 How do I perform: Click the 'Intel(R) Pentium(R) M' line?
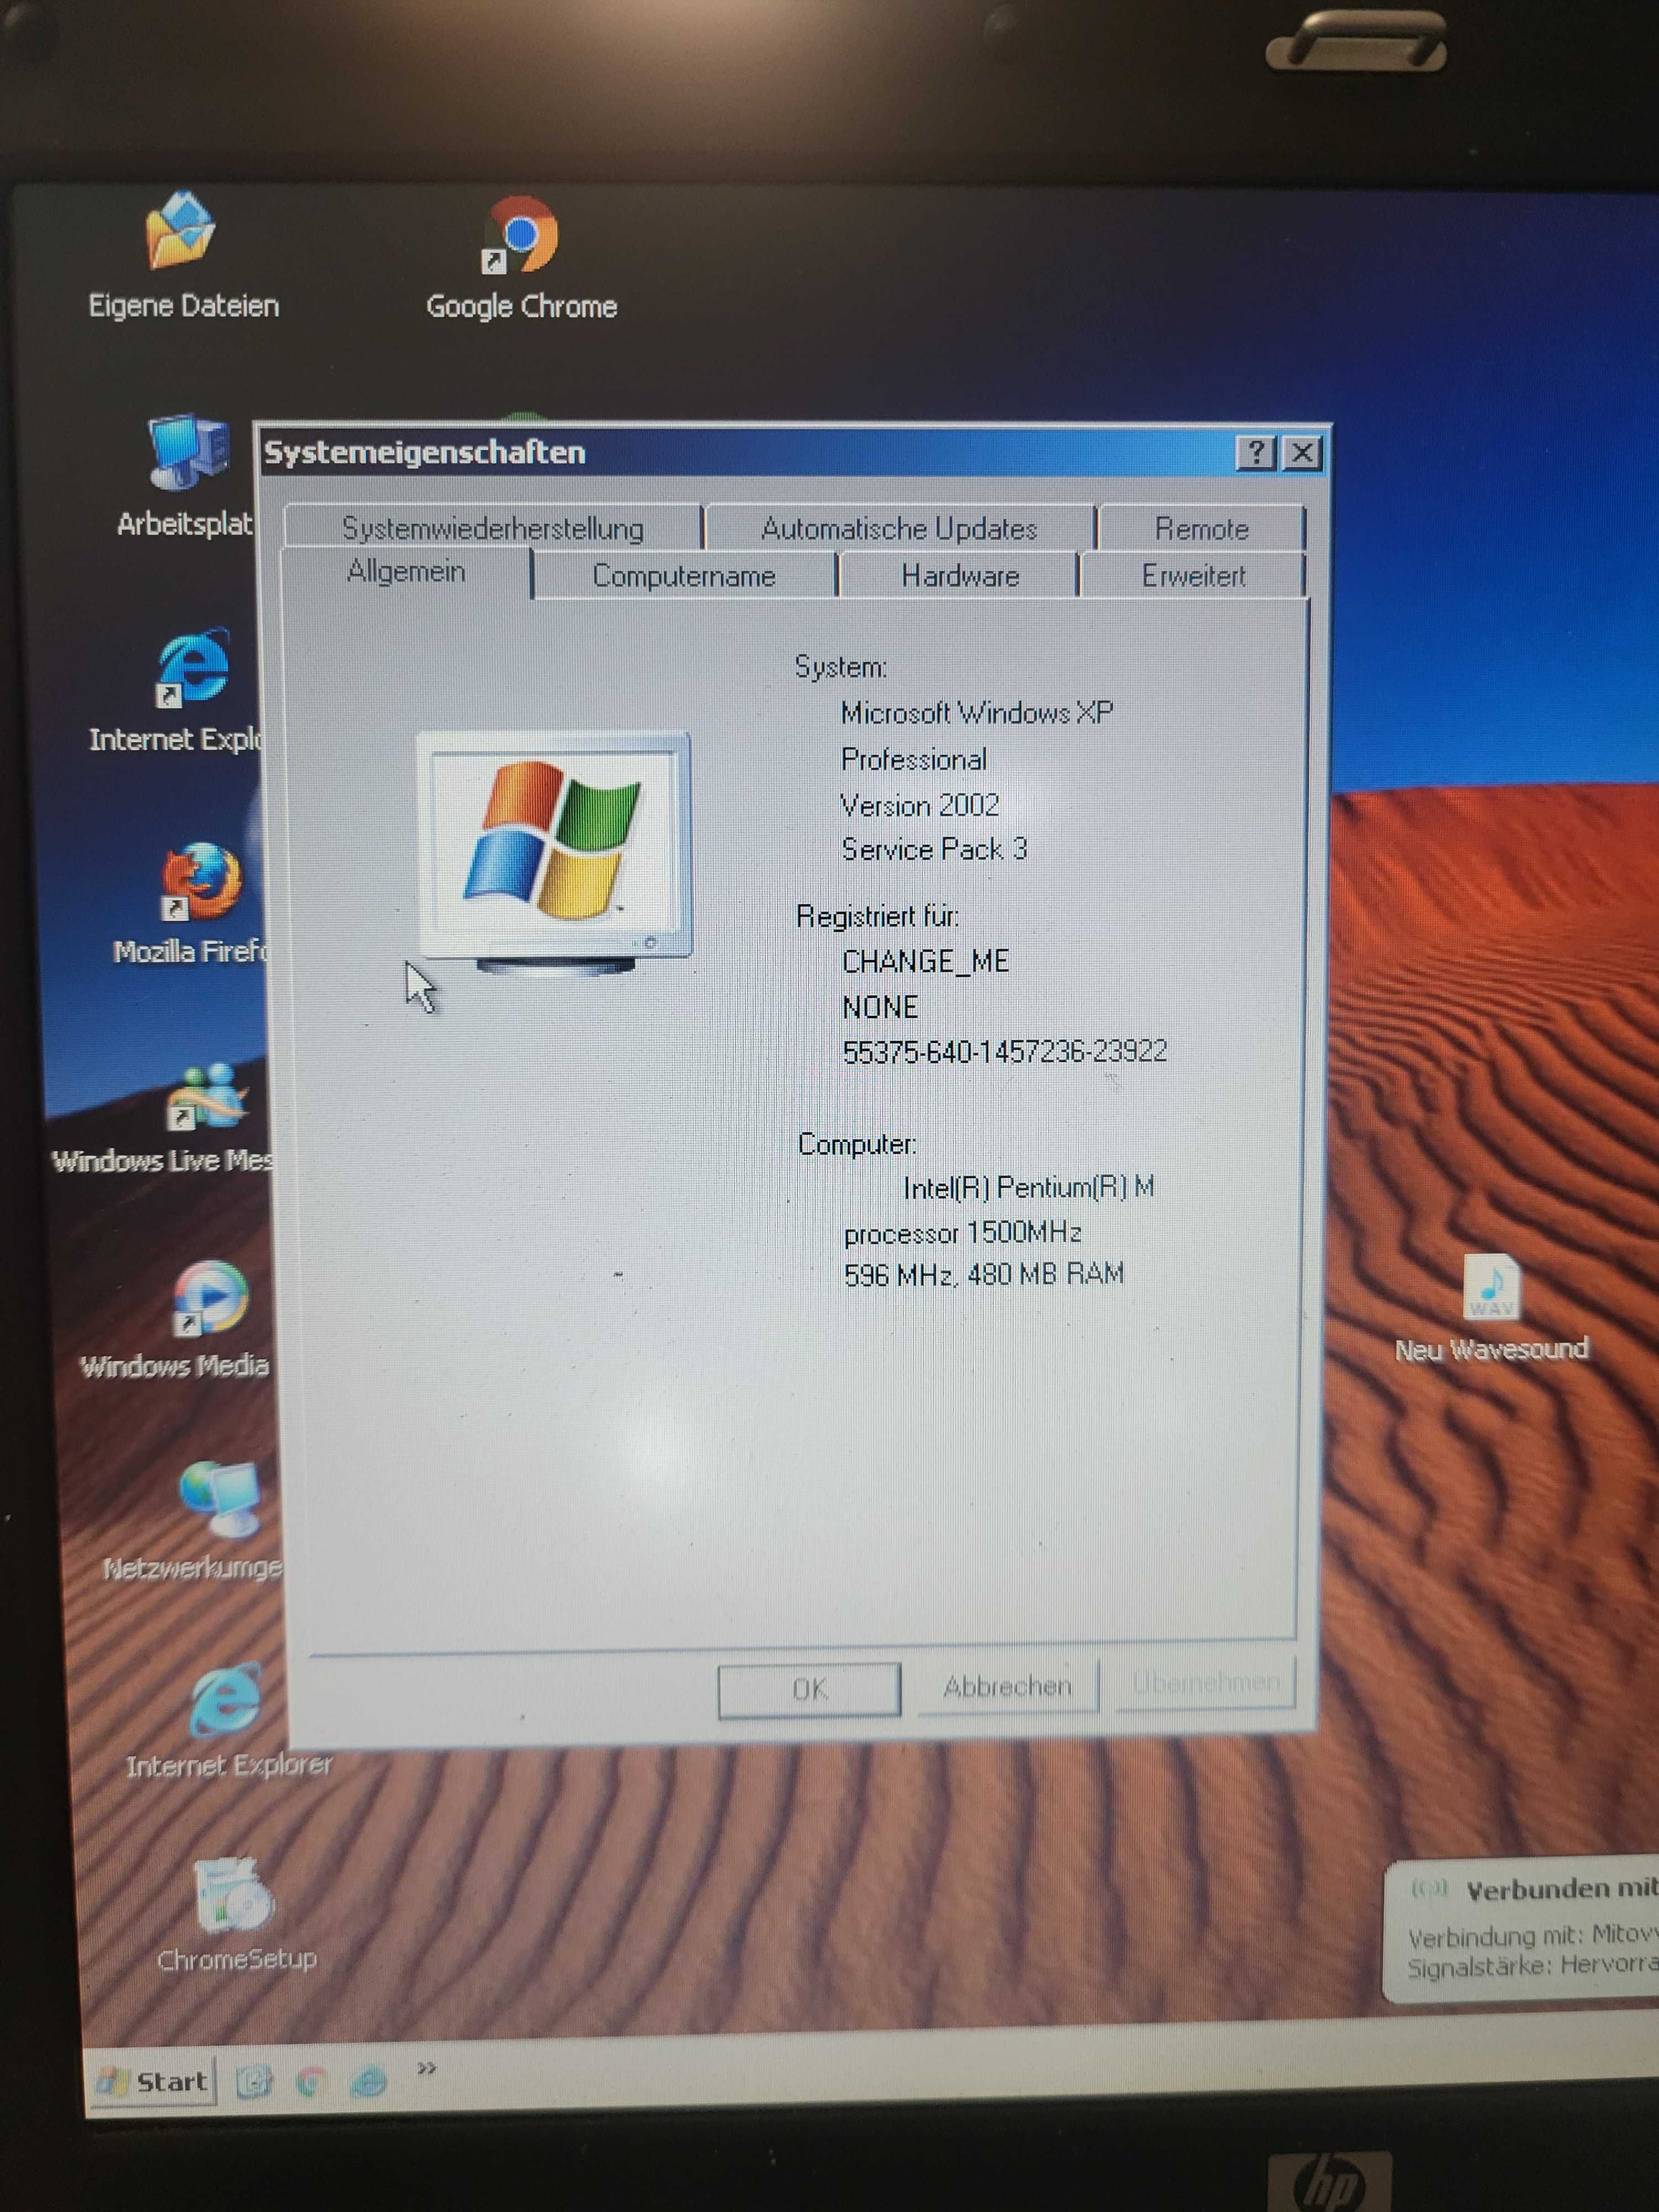tap(1029, 1187)
